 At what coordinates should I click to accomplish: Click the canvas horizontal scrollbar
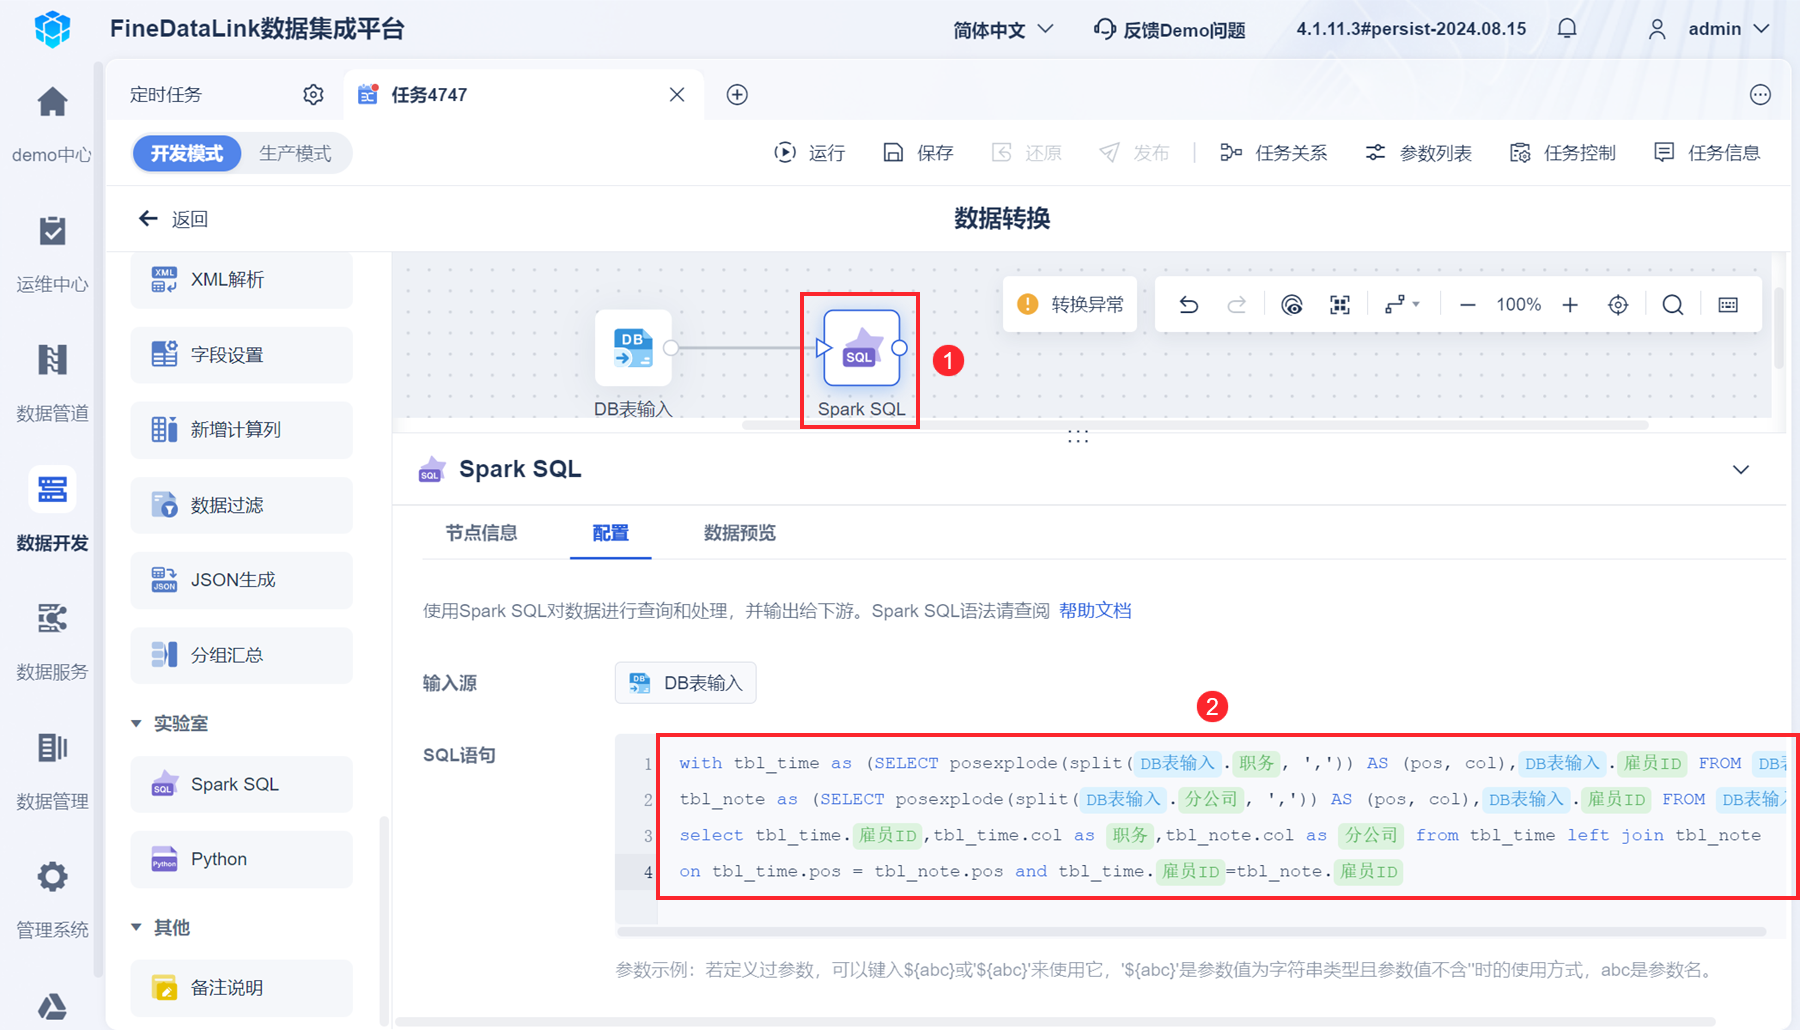pos(1195,425)
